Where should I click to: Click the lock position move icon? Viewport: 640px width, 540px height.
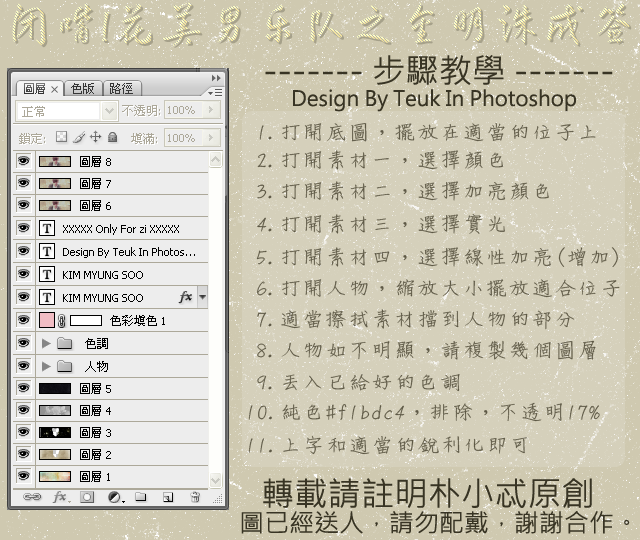(96, 137)
